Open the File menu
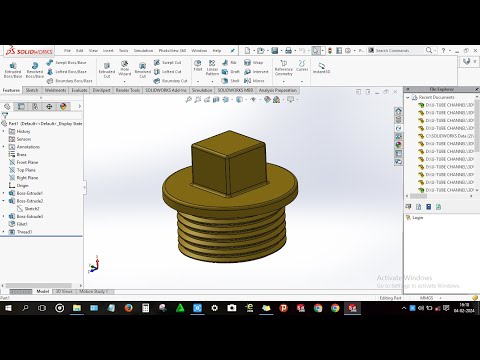The width and height of the screenshot is (480, 360). click(x=67, y=51)
